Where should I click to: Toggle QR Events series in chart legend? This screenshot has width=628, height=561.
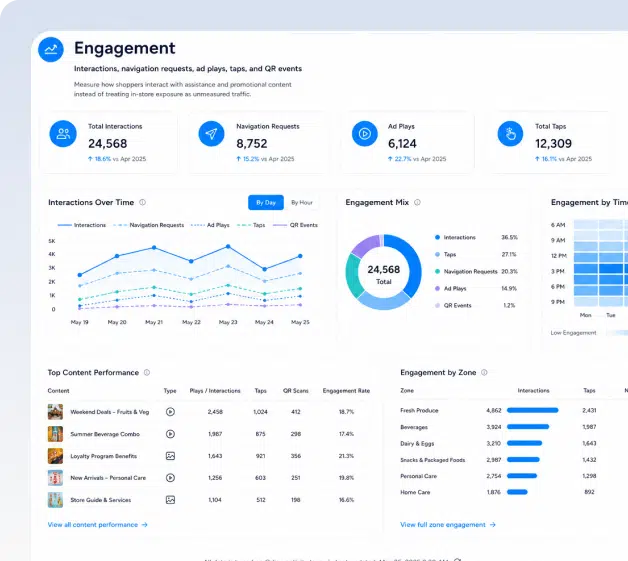pyautogui.click(x=295, y=225)
